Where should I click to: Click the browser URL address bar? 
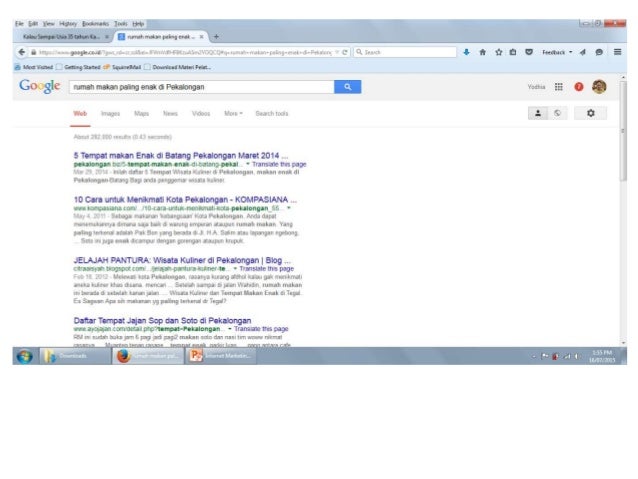coord(181,52)
